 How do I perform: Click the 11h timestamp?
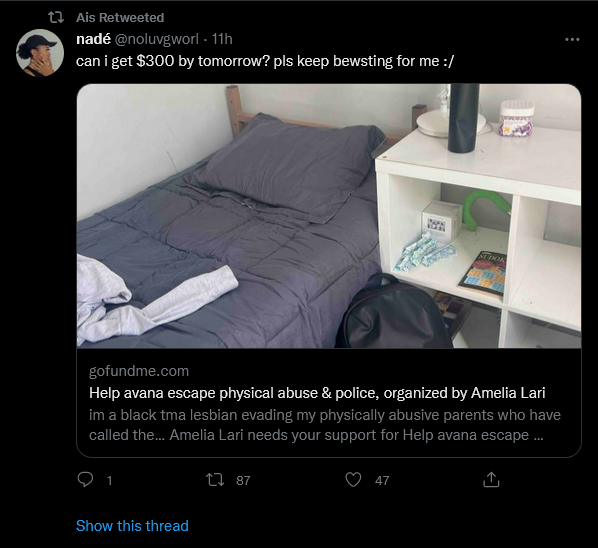click(x=222, y=39)
